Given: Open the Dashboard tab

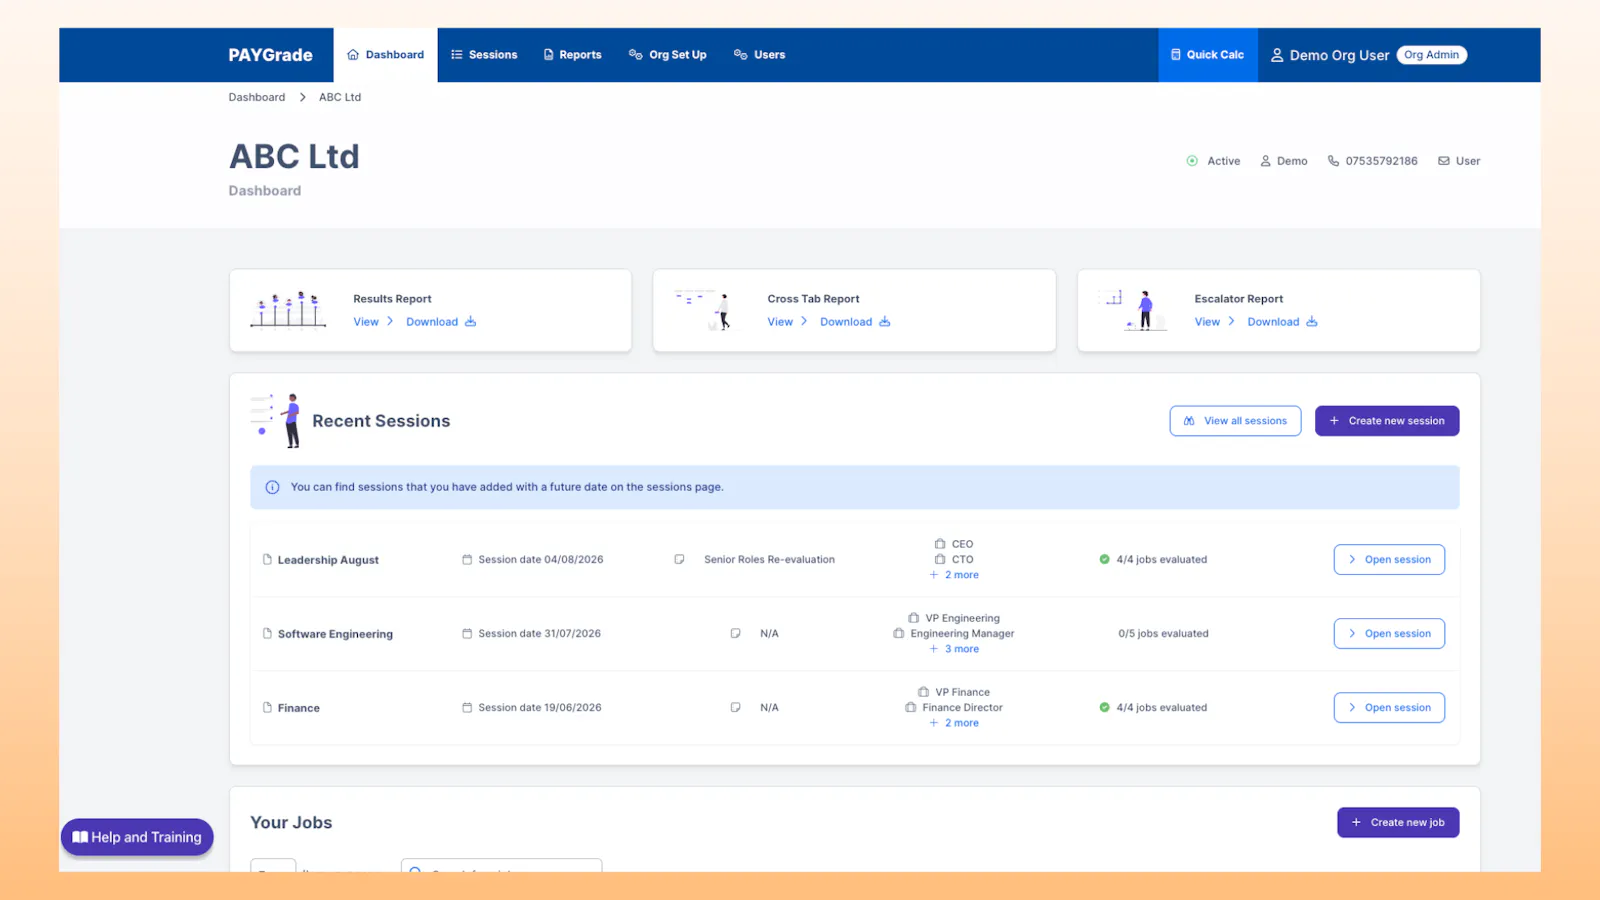Looking at the screenshot, I should (385, 55).
